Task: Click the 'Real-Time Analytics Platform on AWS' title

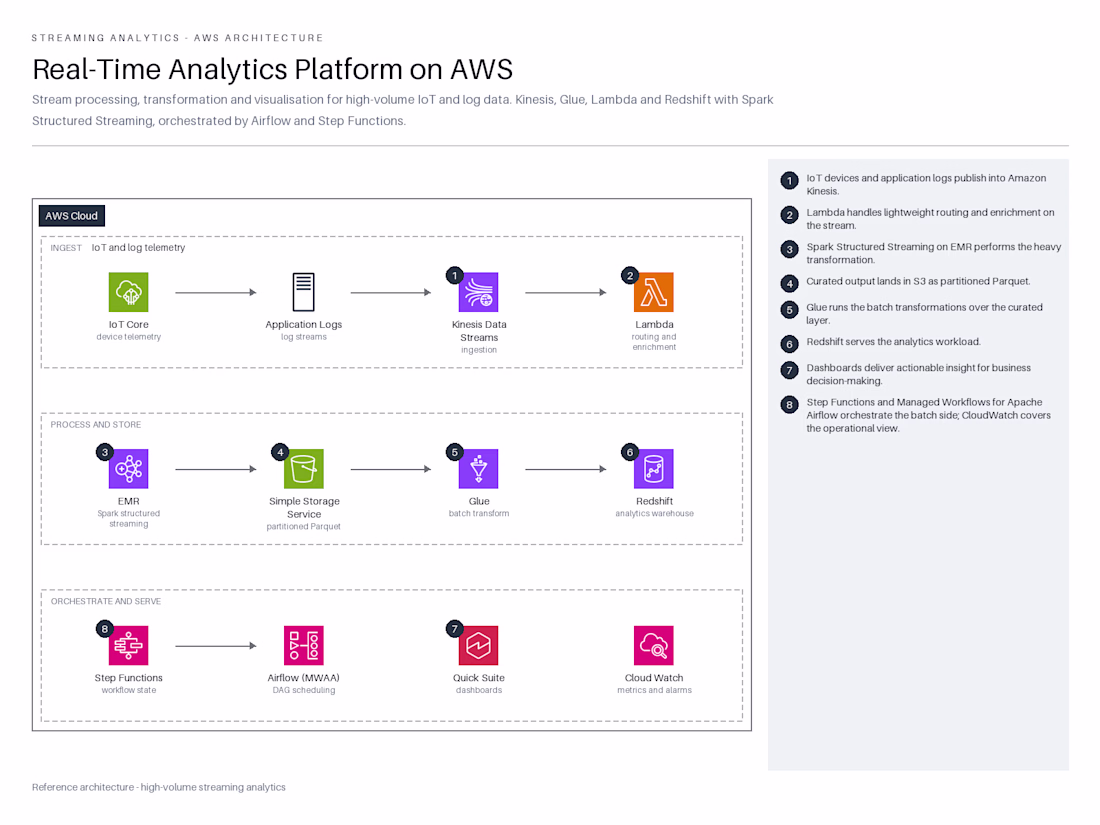Action: pos(272,69)
